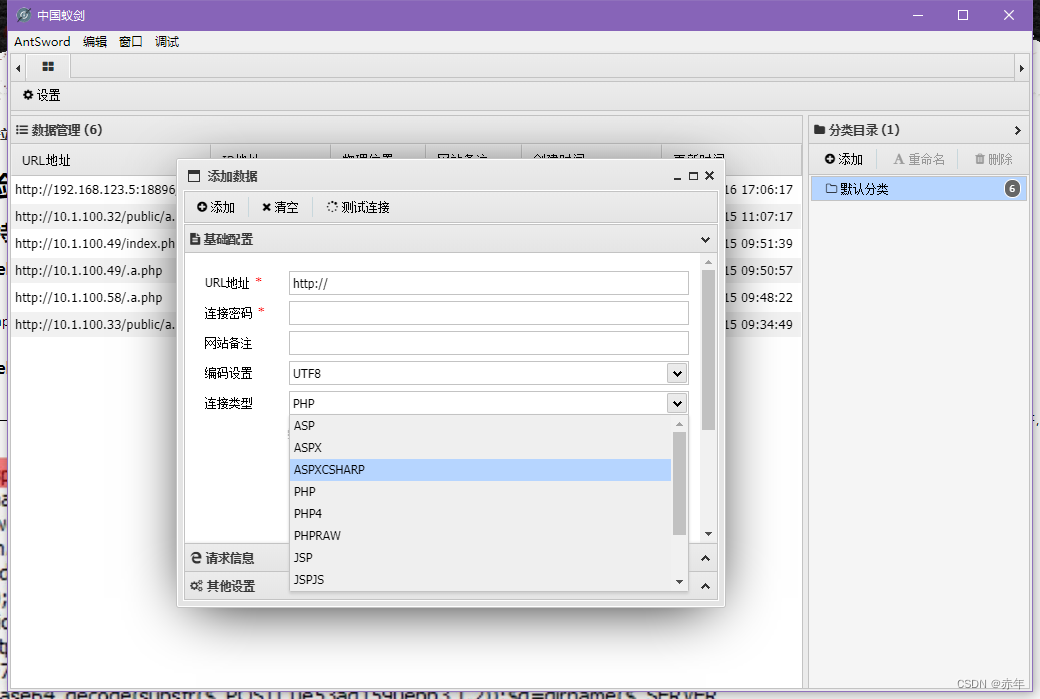
Task: Click the grid view icon in the tab bar
Action: coord(46,64)
